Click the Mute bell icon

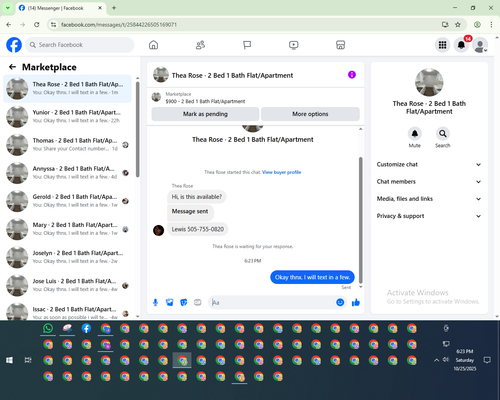415,134
